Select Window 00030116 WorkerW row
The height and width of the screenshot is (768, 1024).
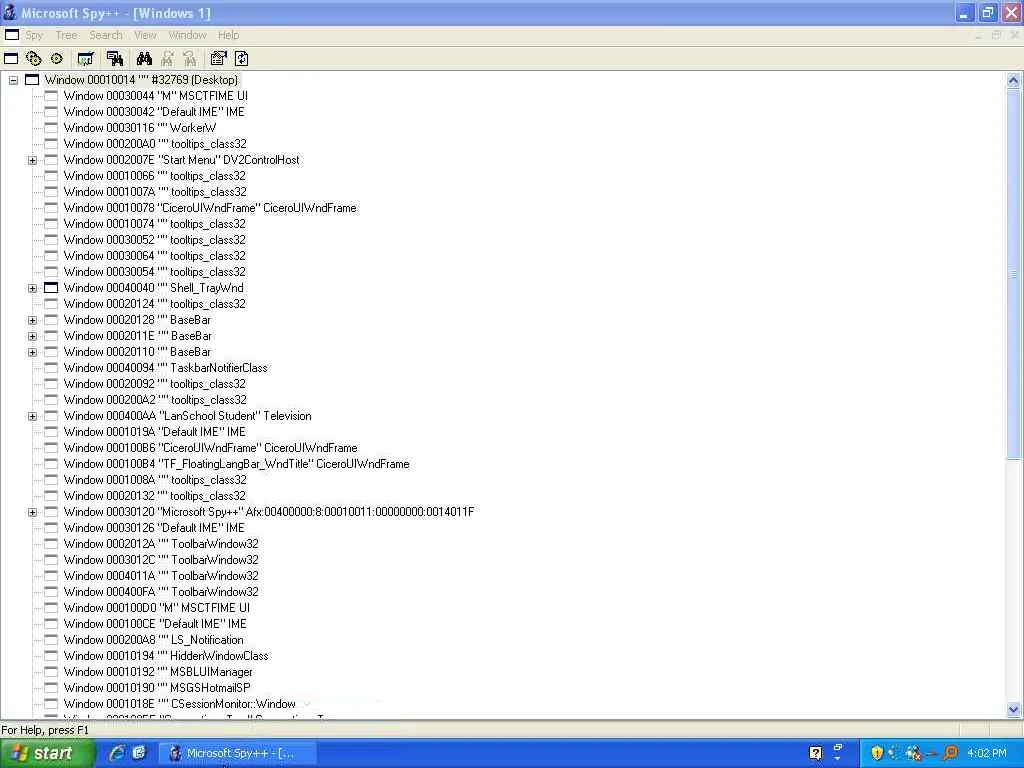[x=140, y=128]
